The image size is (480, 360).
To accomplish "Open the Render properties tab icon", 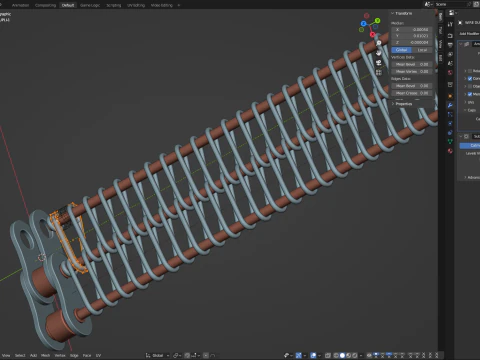I will click(x=450, y=35).
